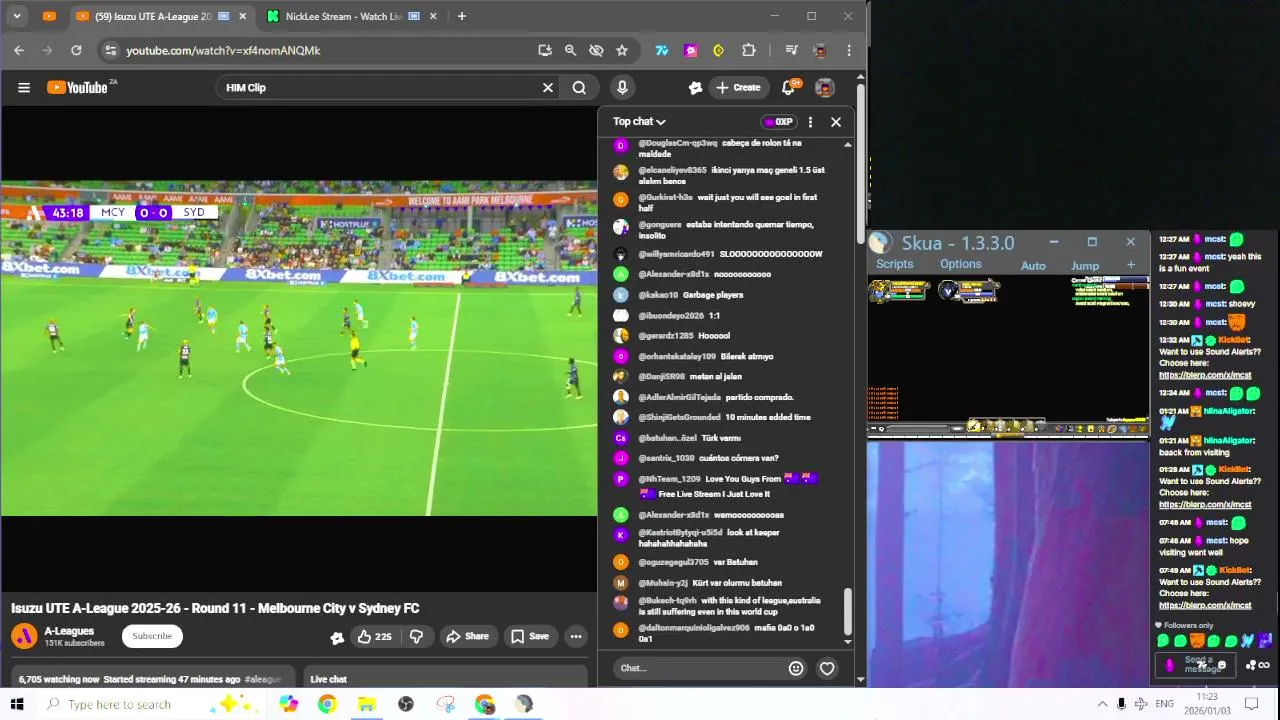Image resolution: width=1280 pixels, height=720 pixels.
Task: Share the A-League video
Action: pos(467,636)
